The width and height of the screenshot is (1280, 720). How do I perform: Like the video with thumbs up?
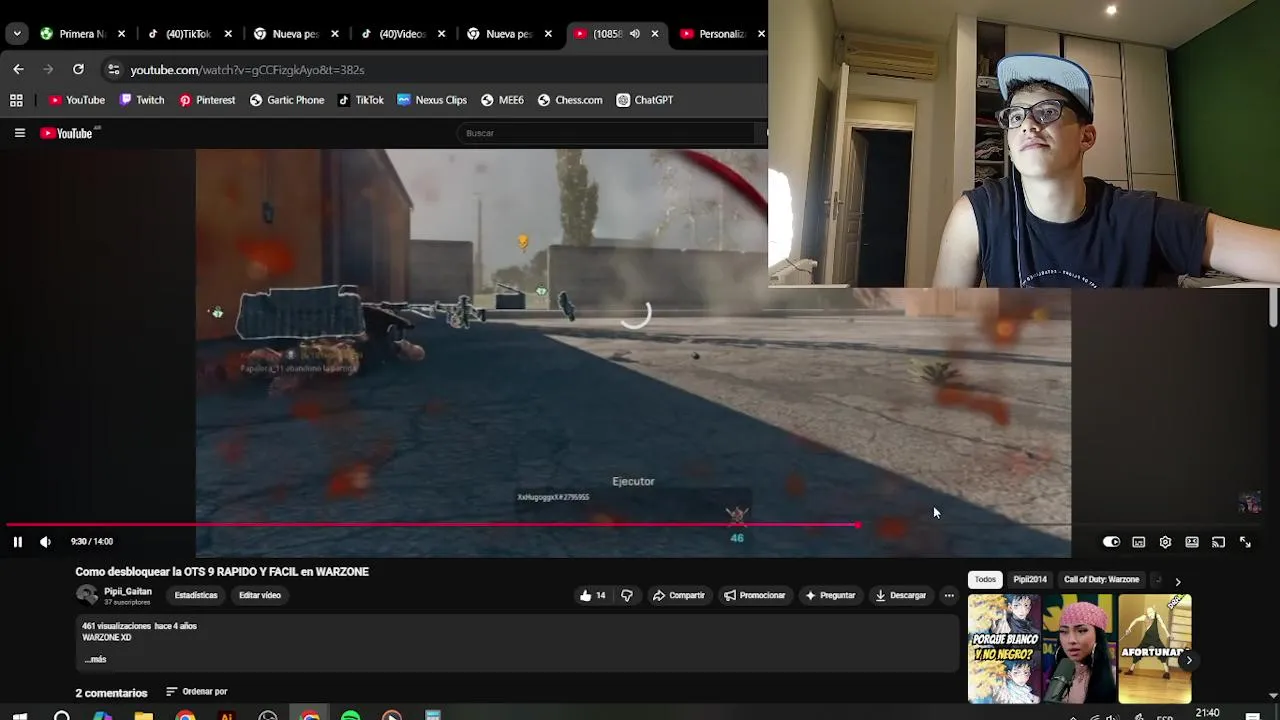[x=592, y=595]
